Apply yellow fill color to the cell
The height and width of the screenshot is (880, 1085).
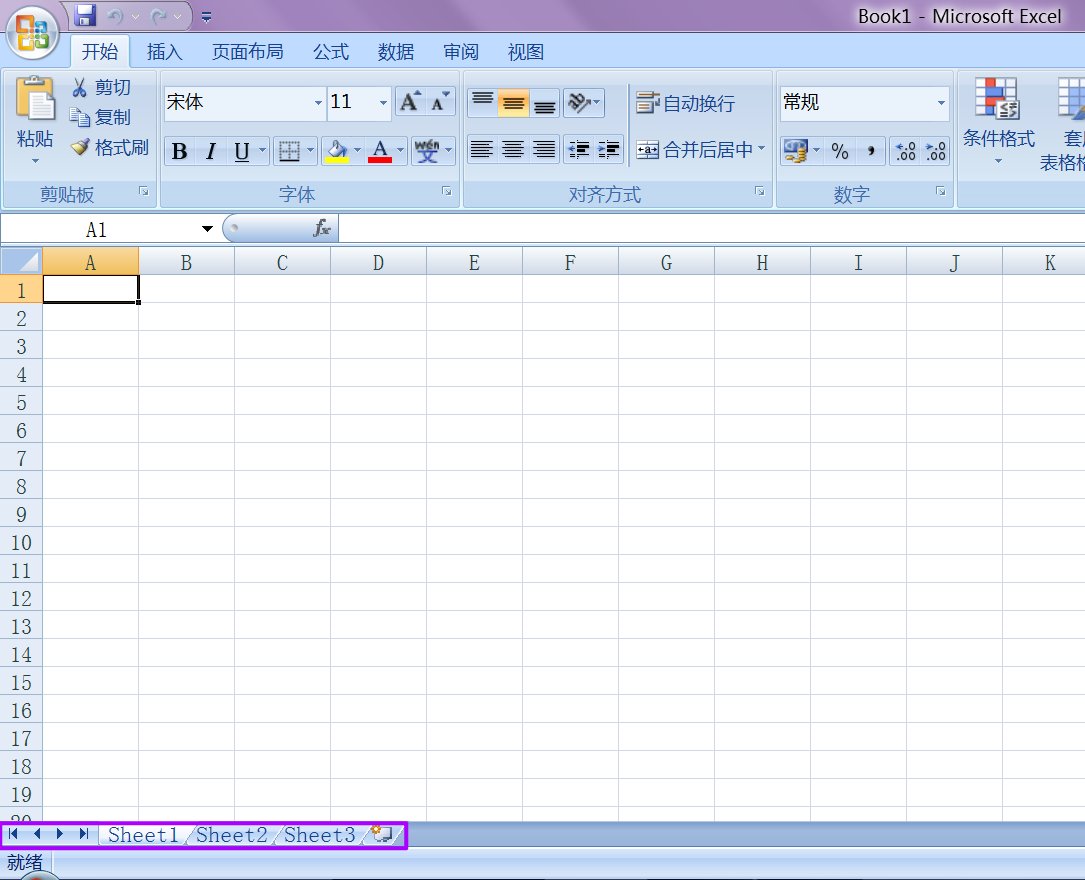(337, 151)
